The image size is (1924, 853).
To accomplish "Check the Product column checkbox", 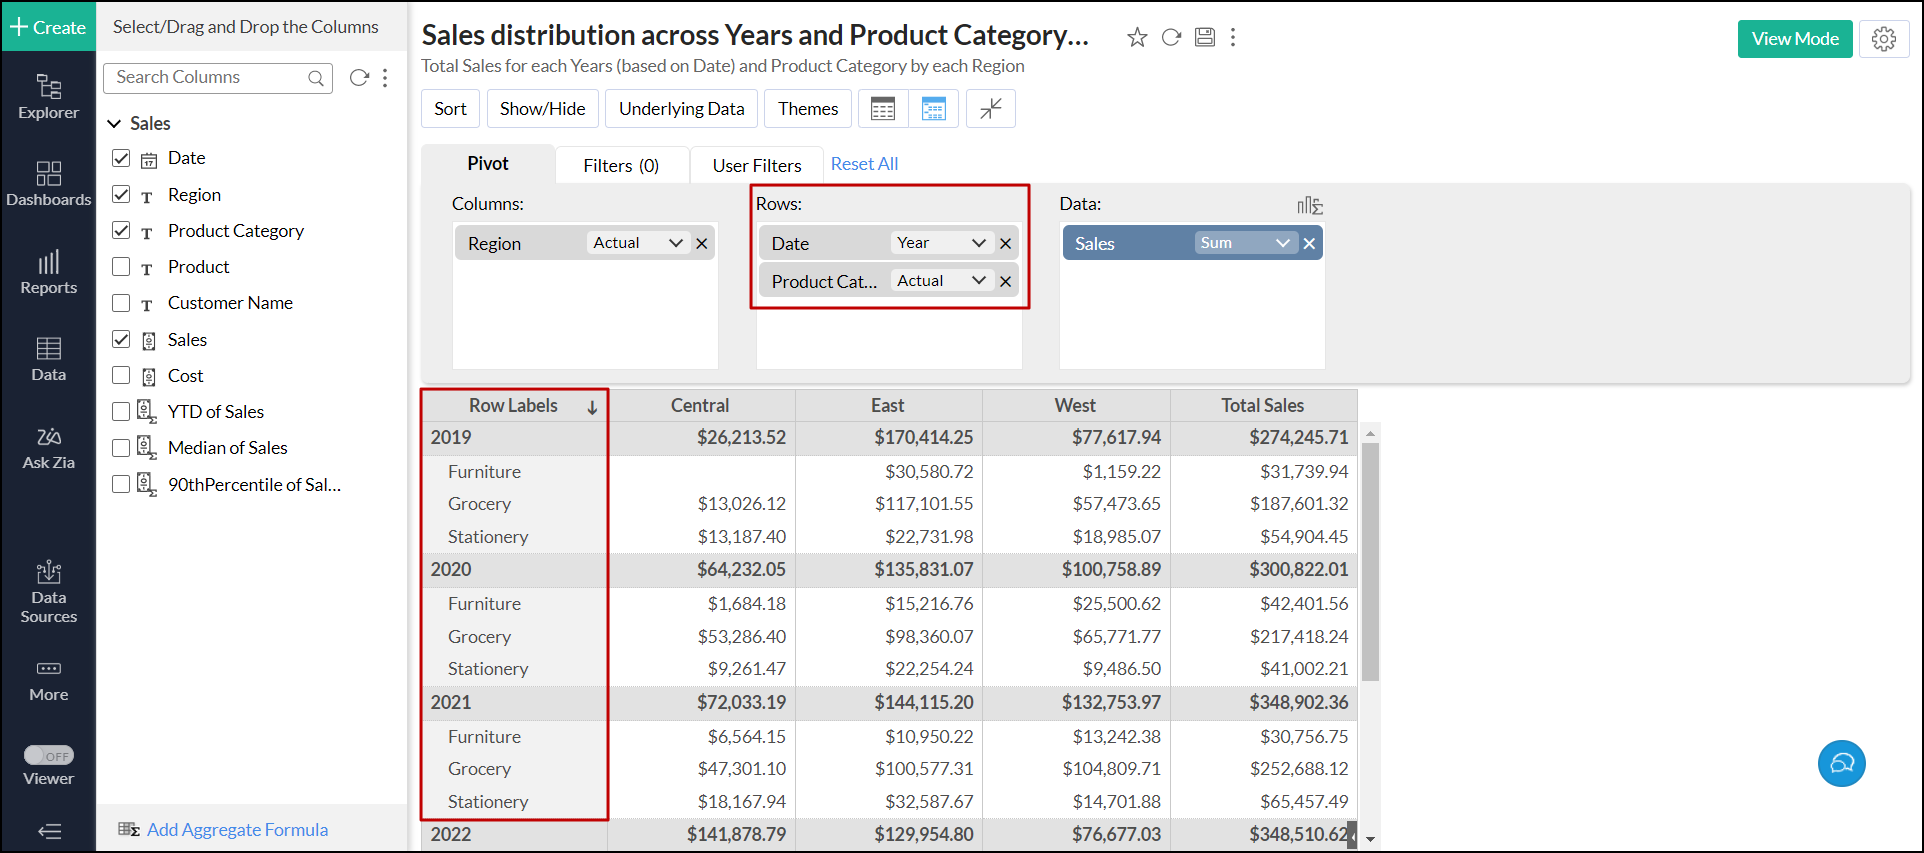I will [x=121, y=267].
